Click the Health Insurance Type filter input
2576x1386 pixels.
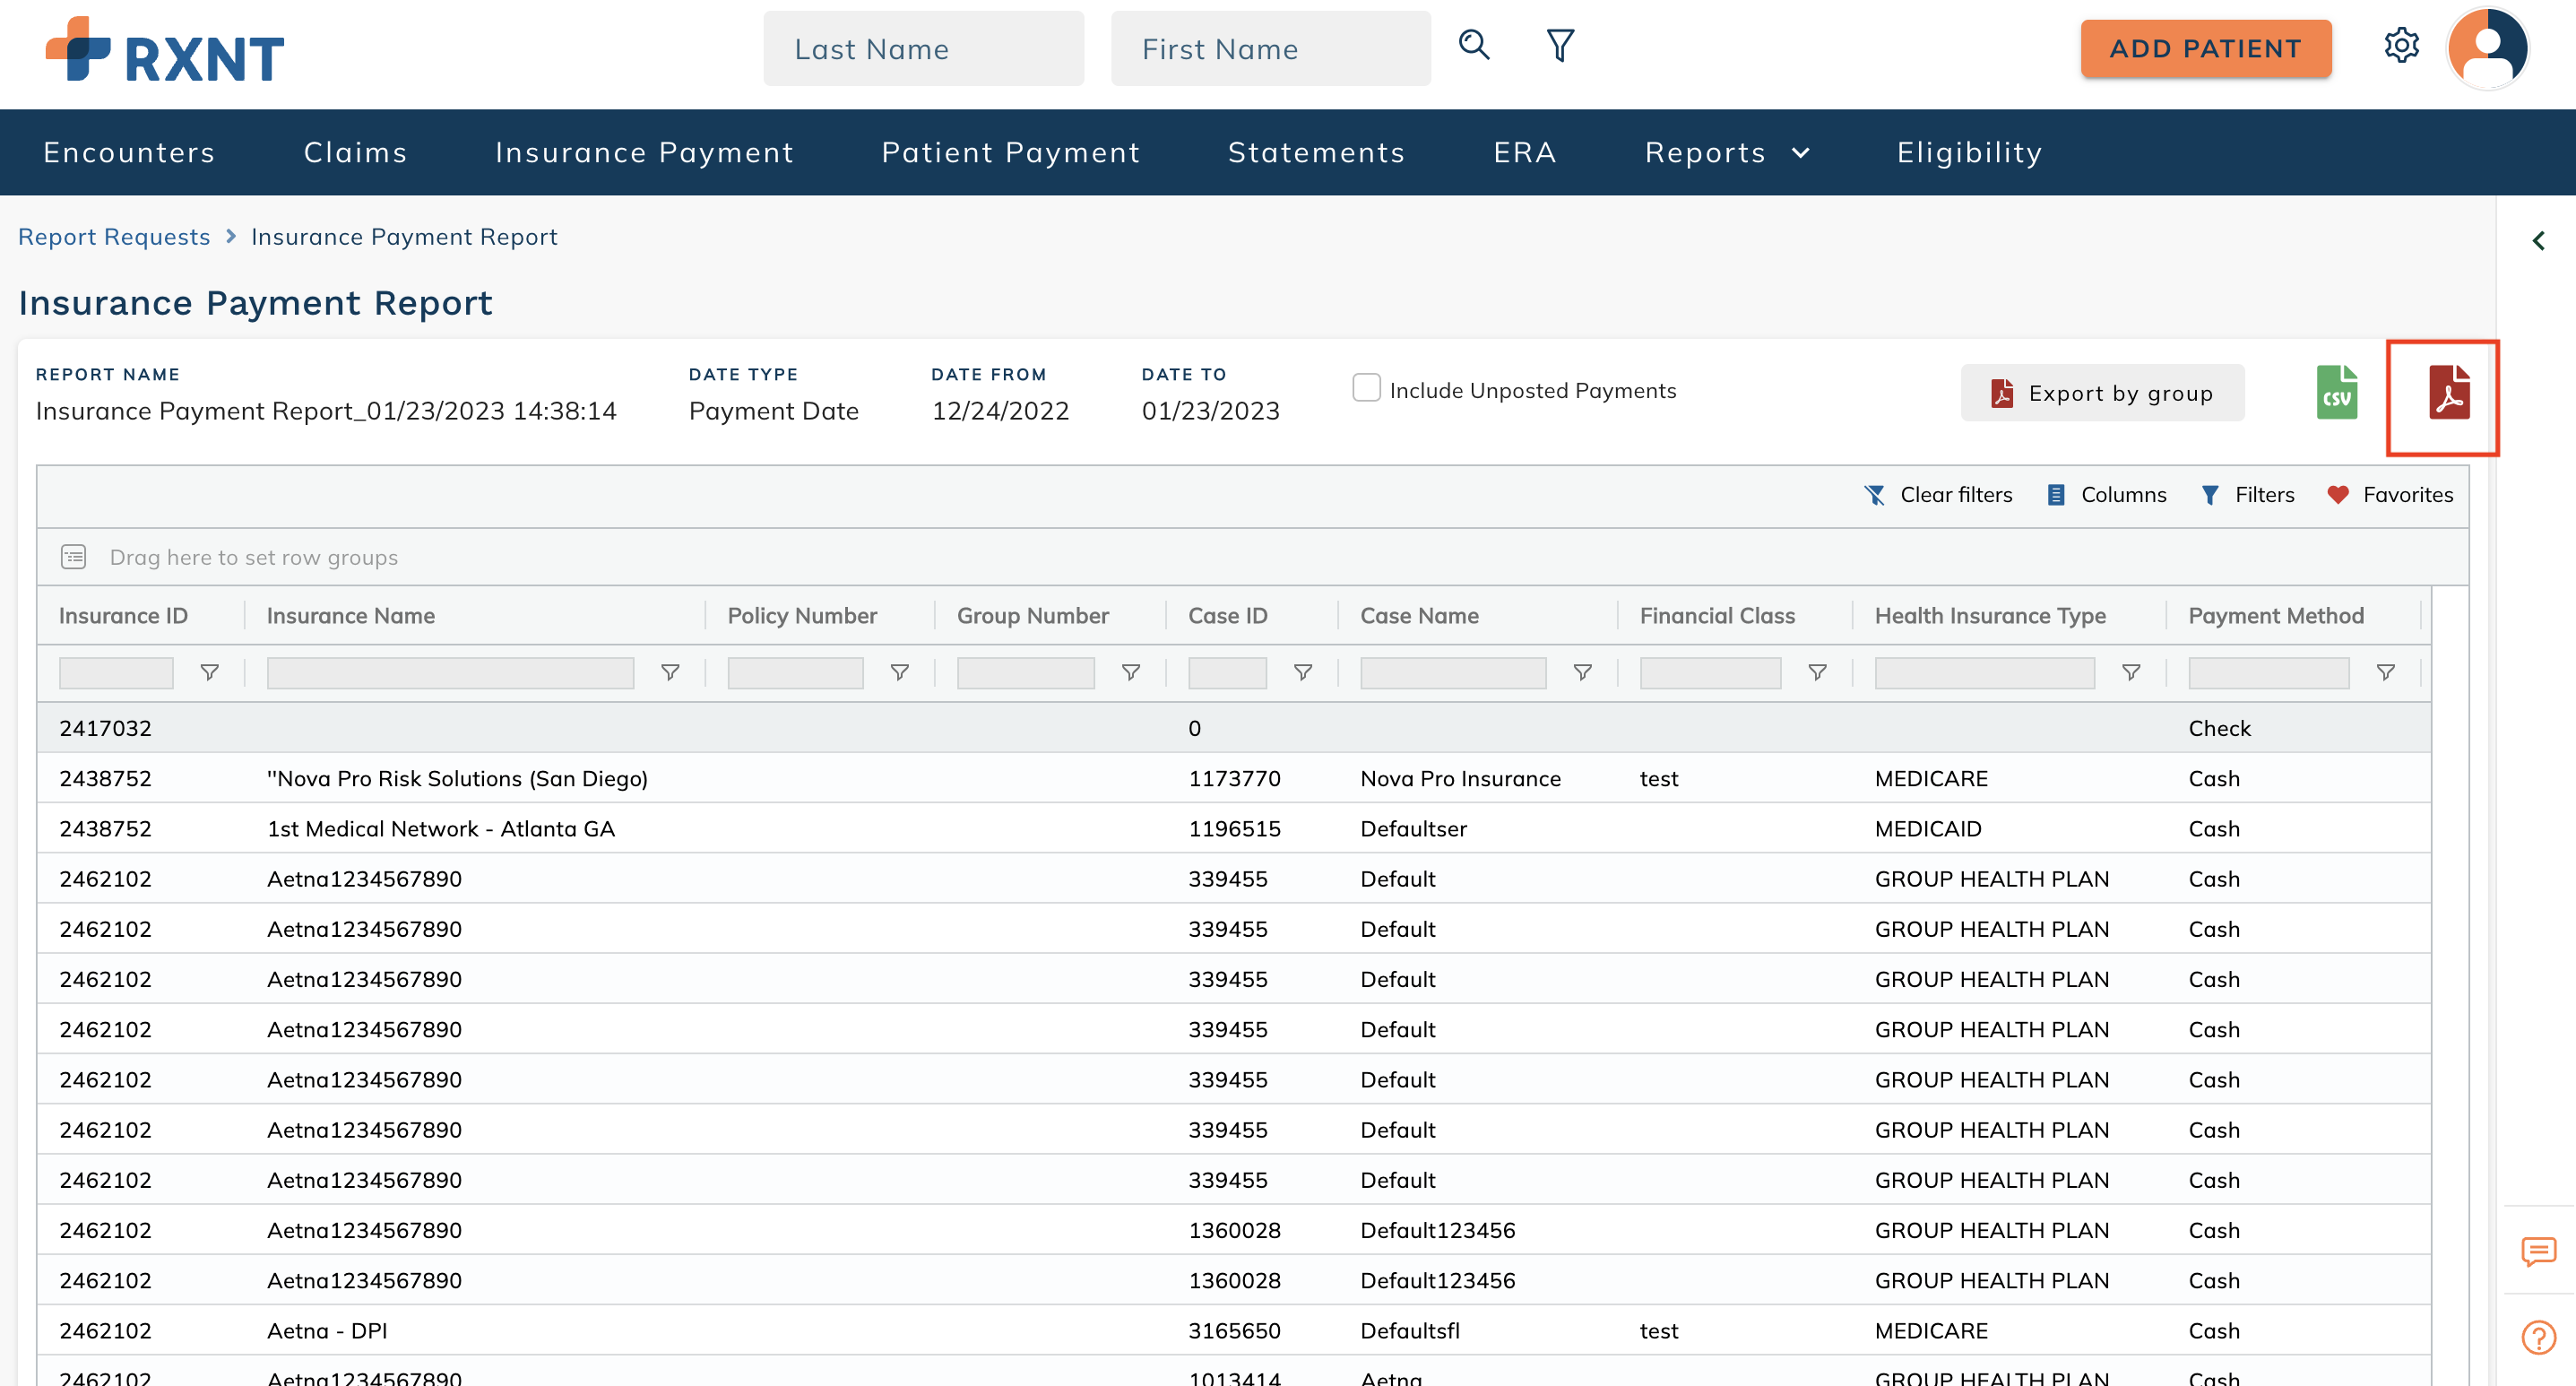[1984, 673]
